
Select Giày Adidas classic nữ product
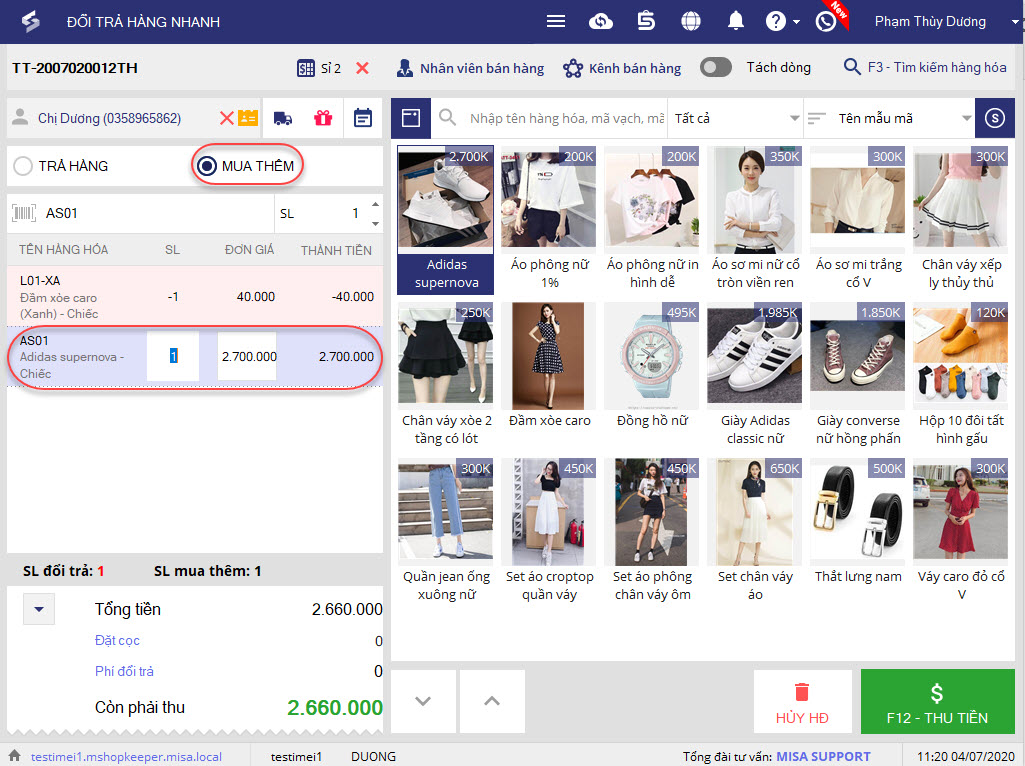point(755,376)
